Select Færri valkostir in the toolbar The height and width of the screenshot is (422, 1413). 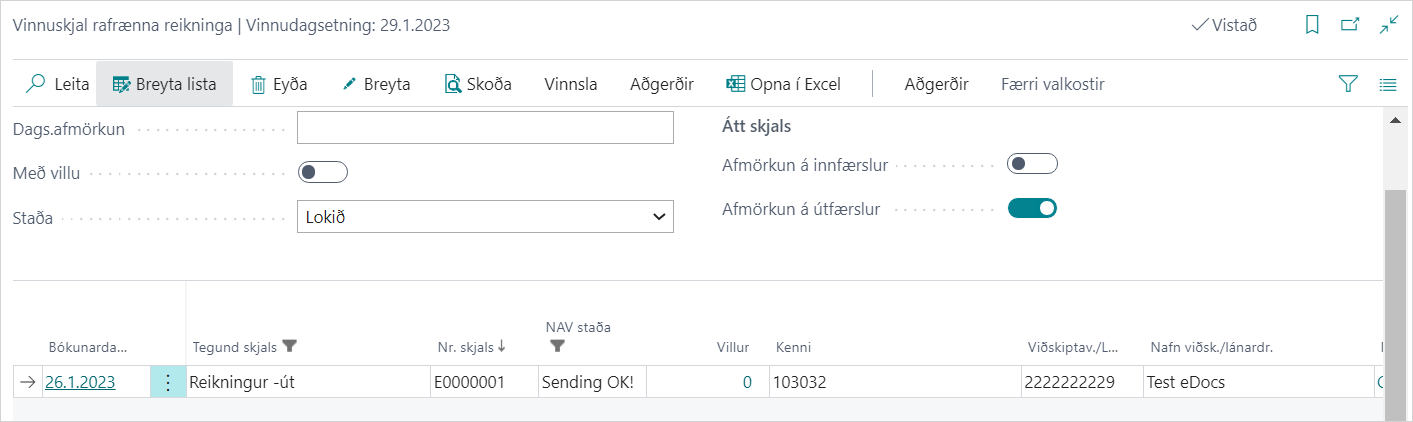click(1052, 84)
